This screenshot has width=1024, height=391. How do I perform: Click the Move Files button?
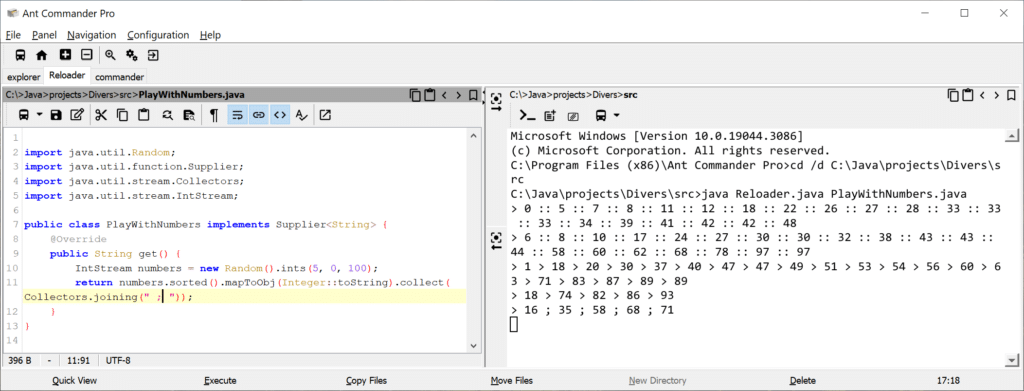[511, 381]
